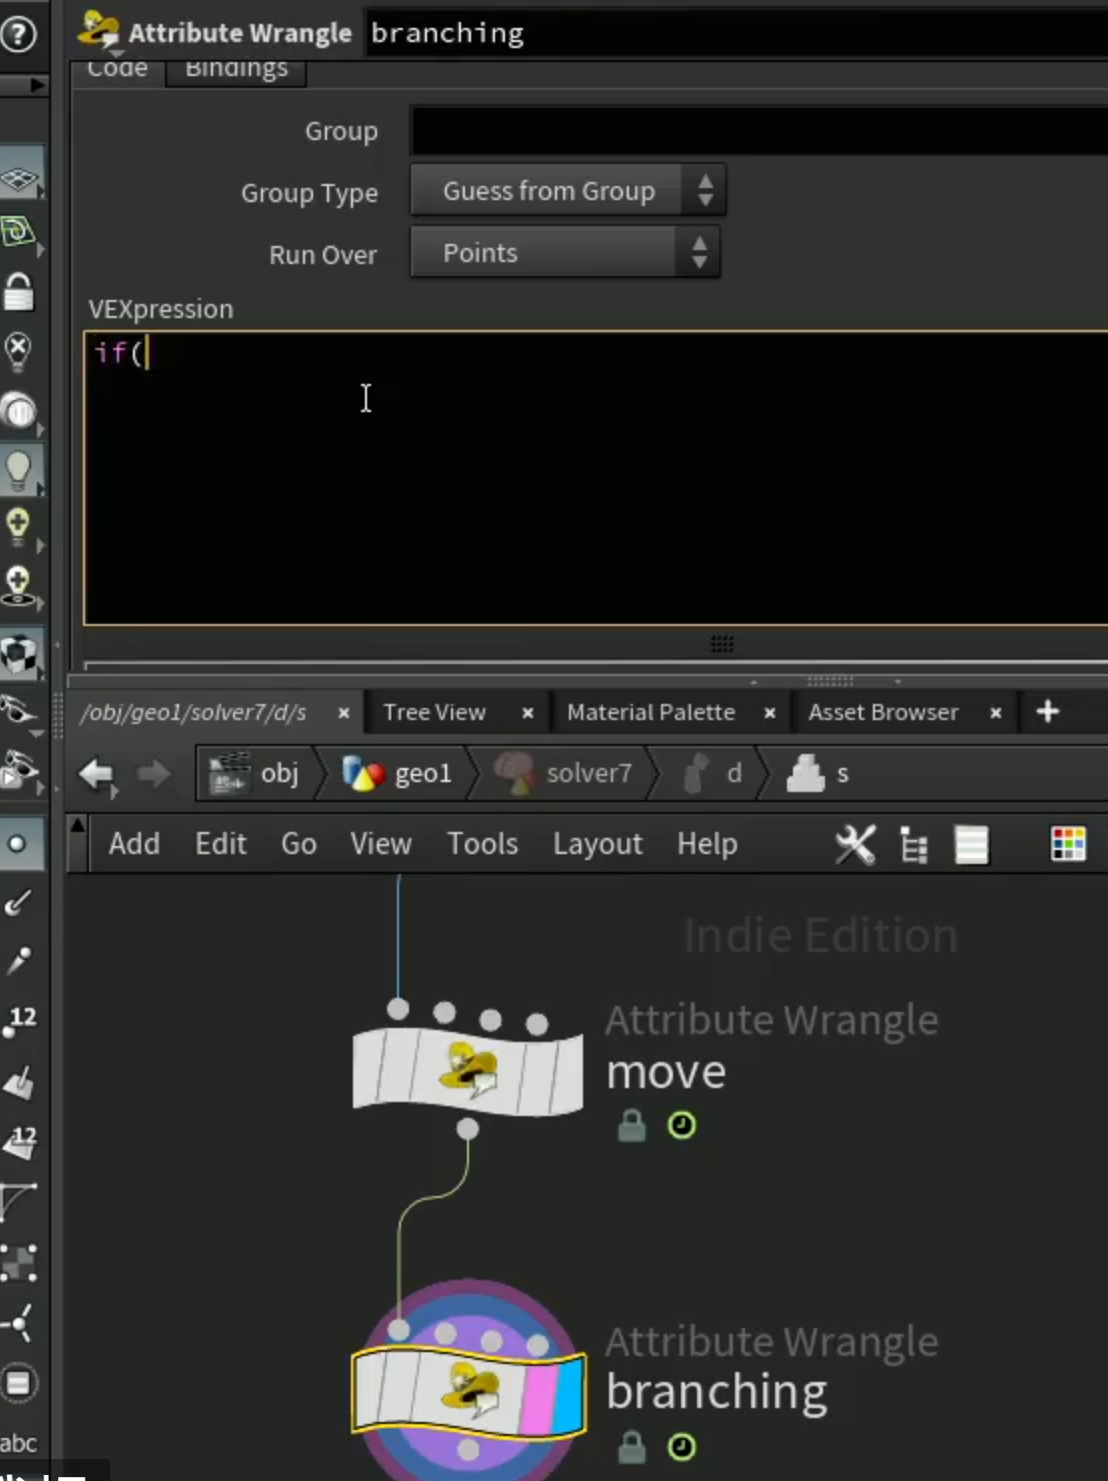The width and height of the screenshot is (1108, 1481).
Task: Click the wrench tools icon in network toolbar
Action: pos(855,845)
